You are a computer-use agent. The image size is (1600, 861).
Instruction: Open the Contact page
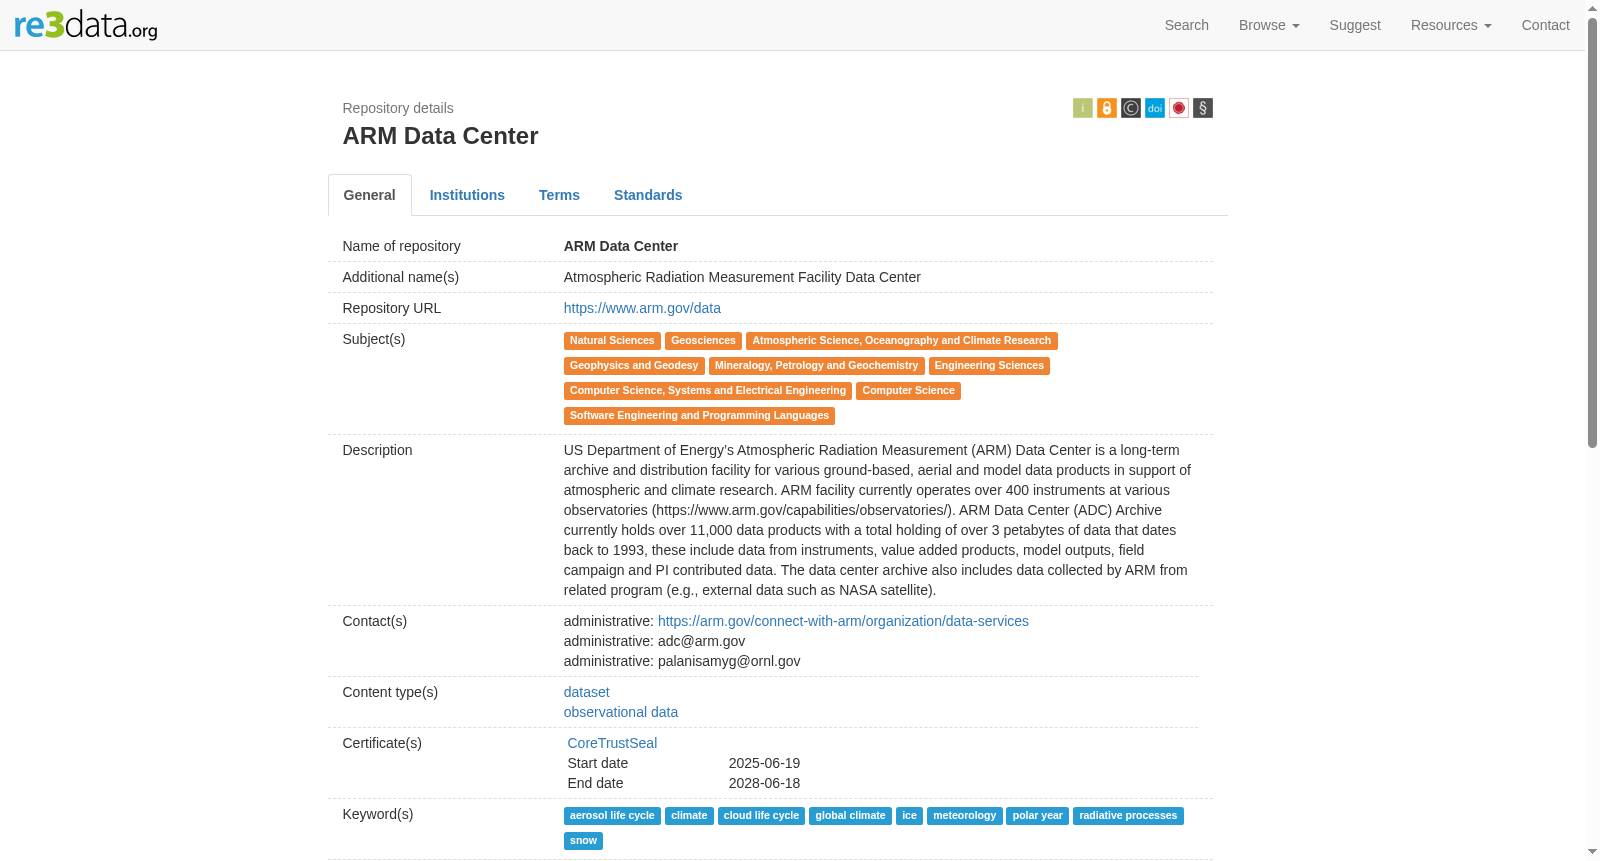[x=1546, y=25]
